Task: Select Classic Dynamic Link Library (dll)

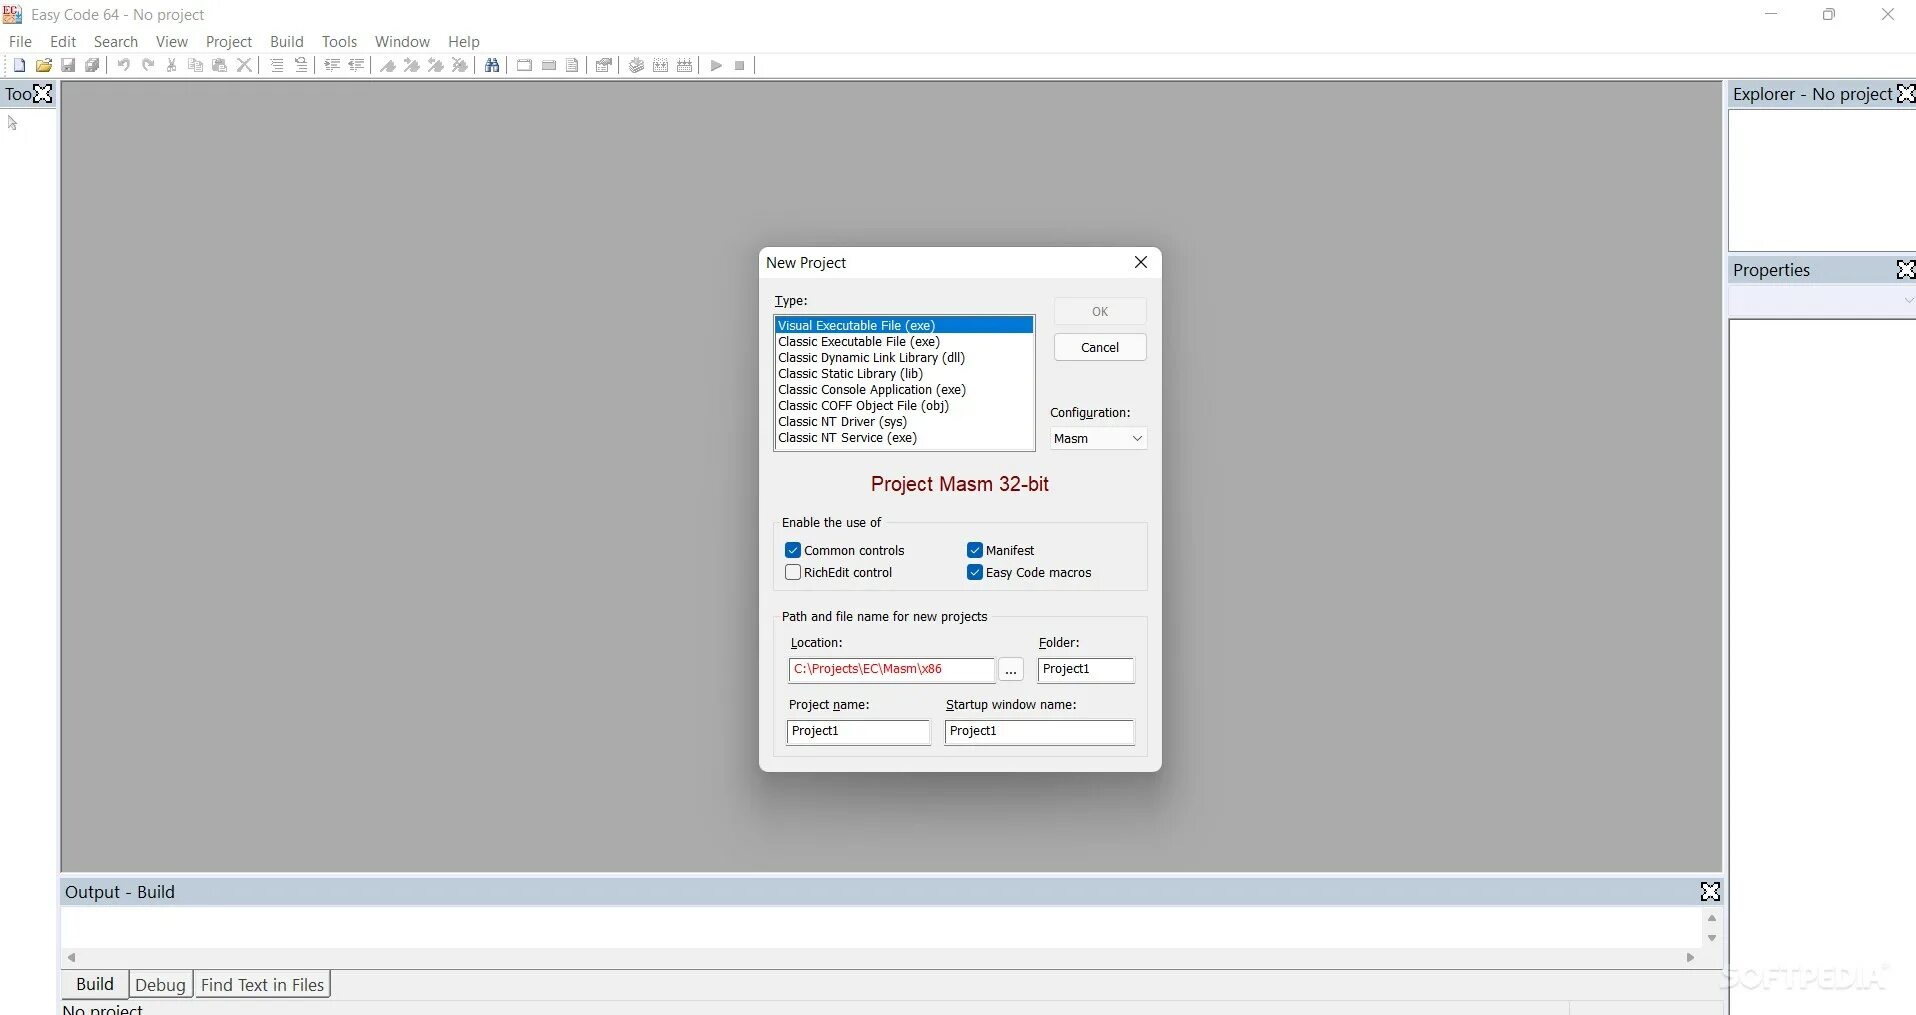Action: point(904,357)
